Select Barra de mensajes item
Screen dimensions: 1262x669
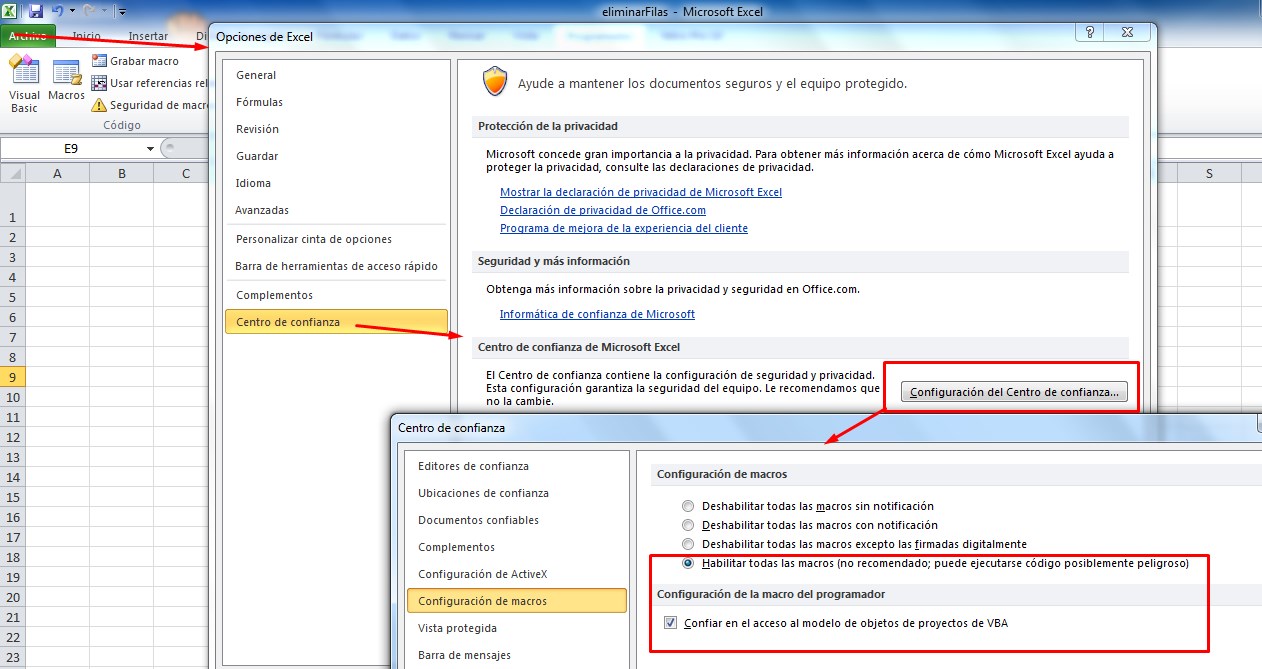516,655
